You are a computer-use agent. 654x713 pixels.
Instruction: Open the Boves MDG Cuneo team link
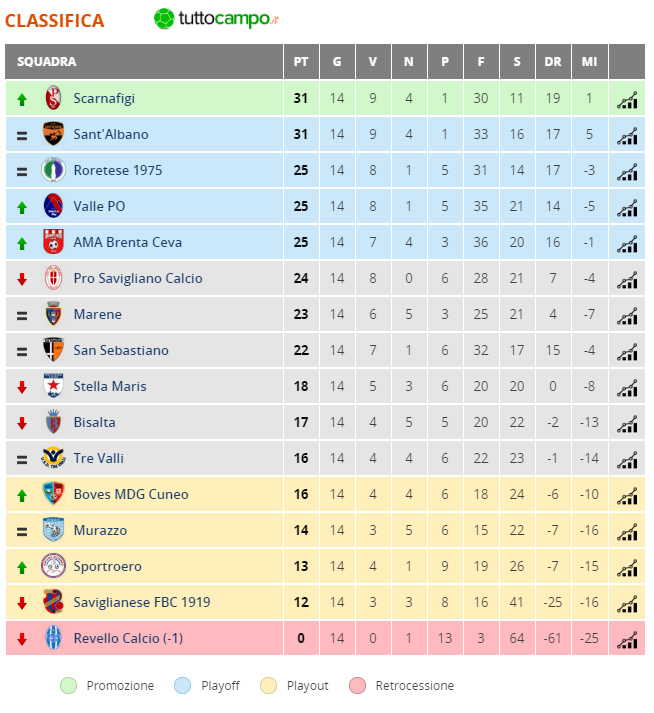[131, 494]
